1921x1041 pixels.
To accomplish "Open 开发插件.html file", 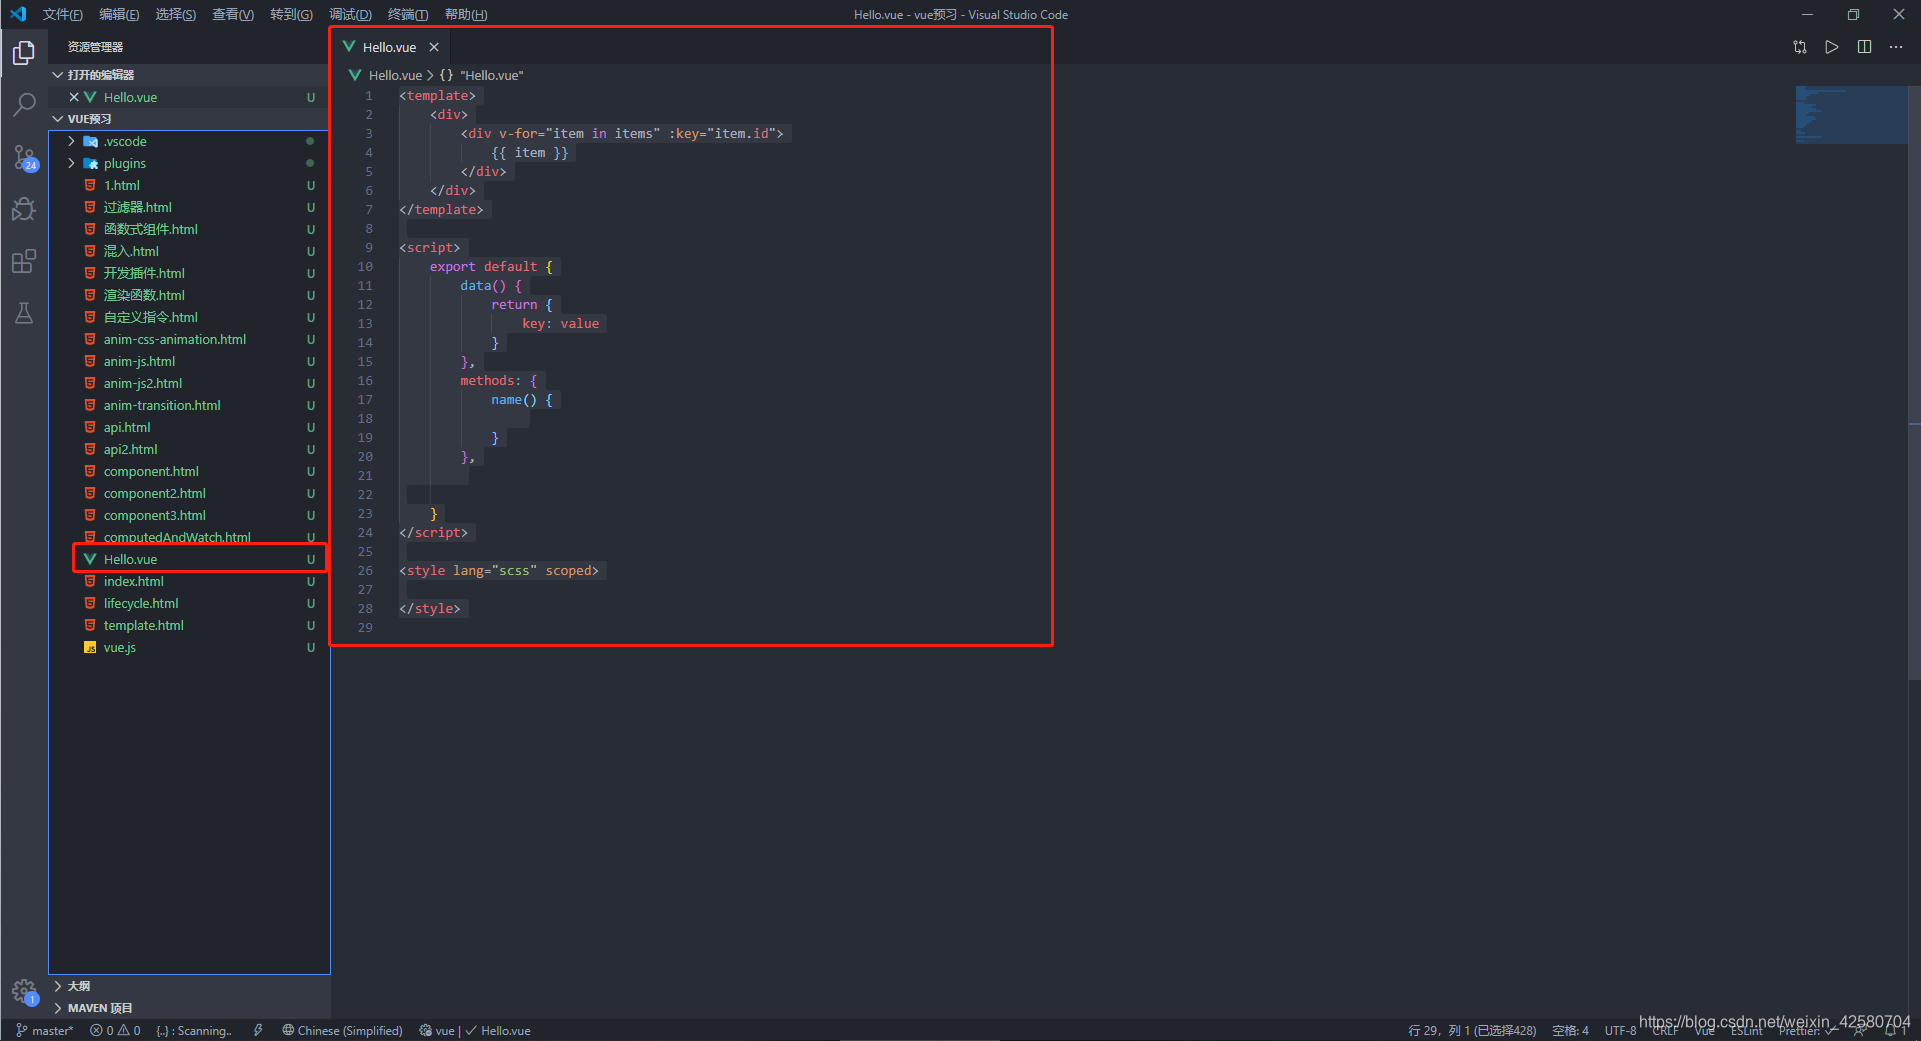I will coord(190,273).
